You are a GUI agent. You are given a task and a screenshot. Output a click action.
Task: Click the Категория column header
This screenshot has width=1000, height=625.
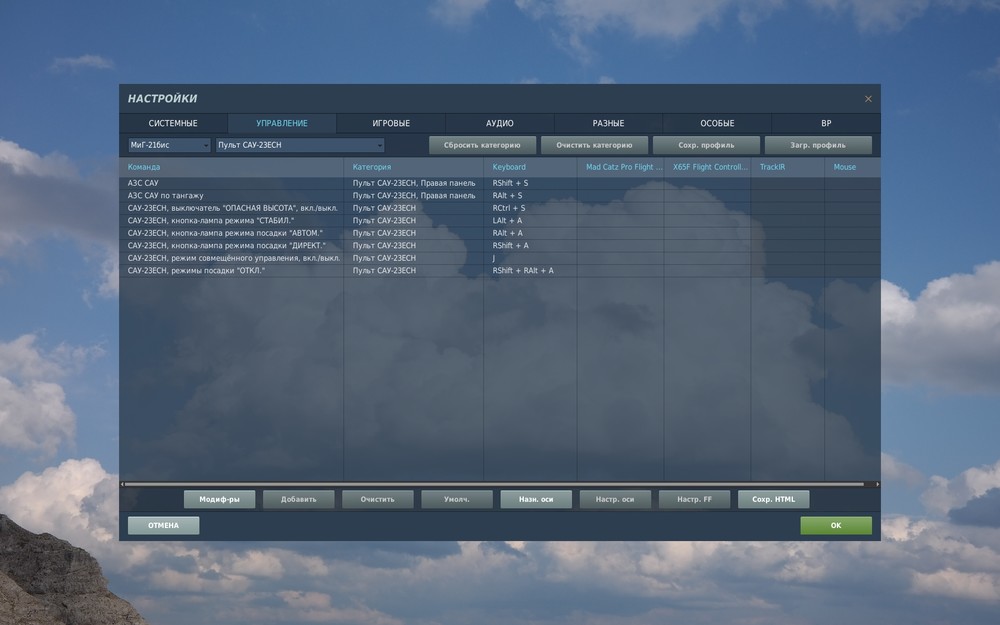click(413, 167)
